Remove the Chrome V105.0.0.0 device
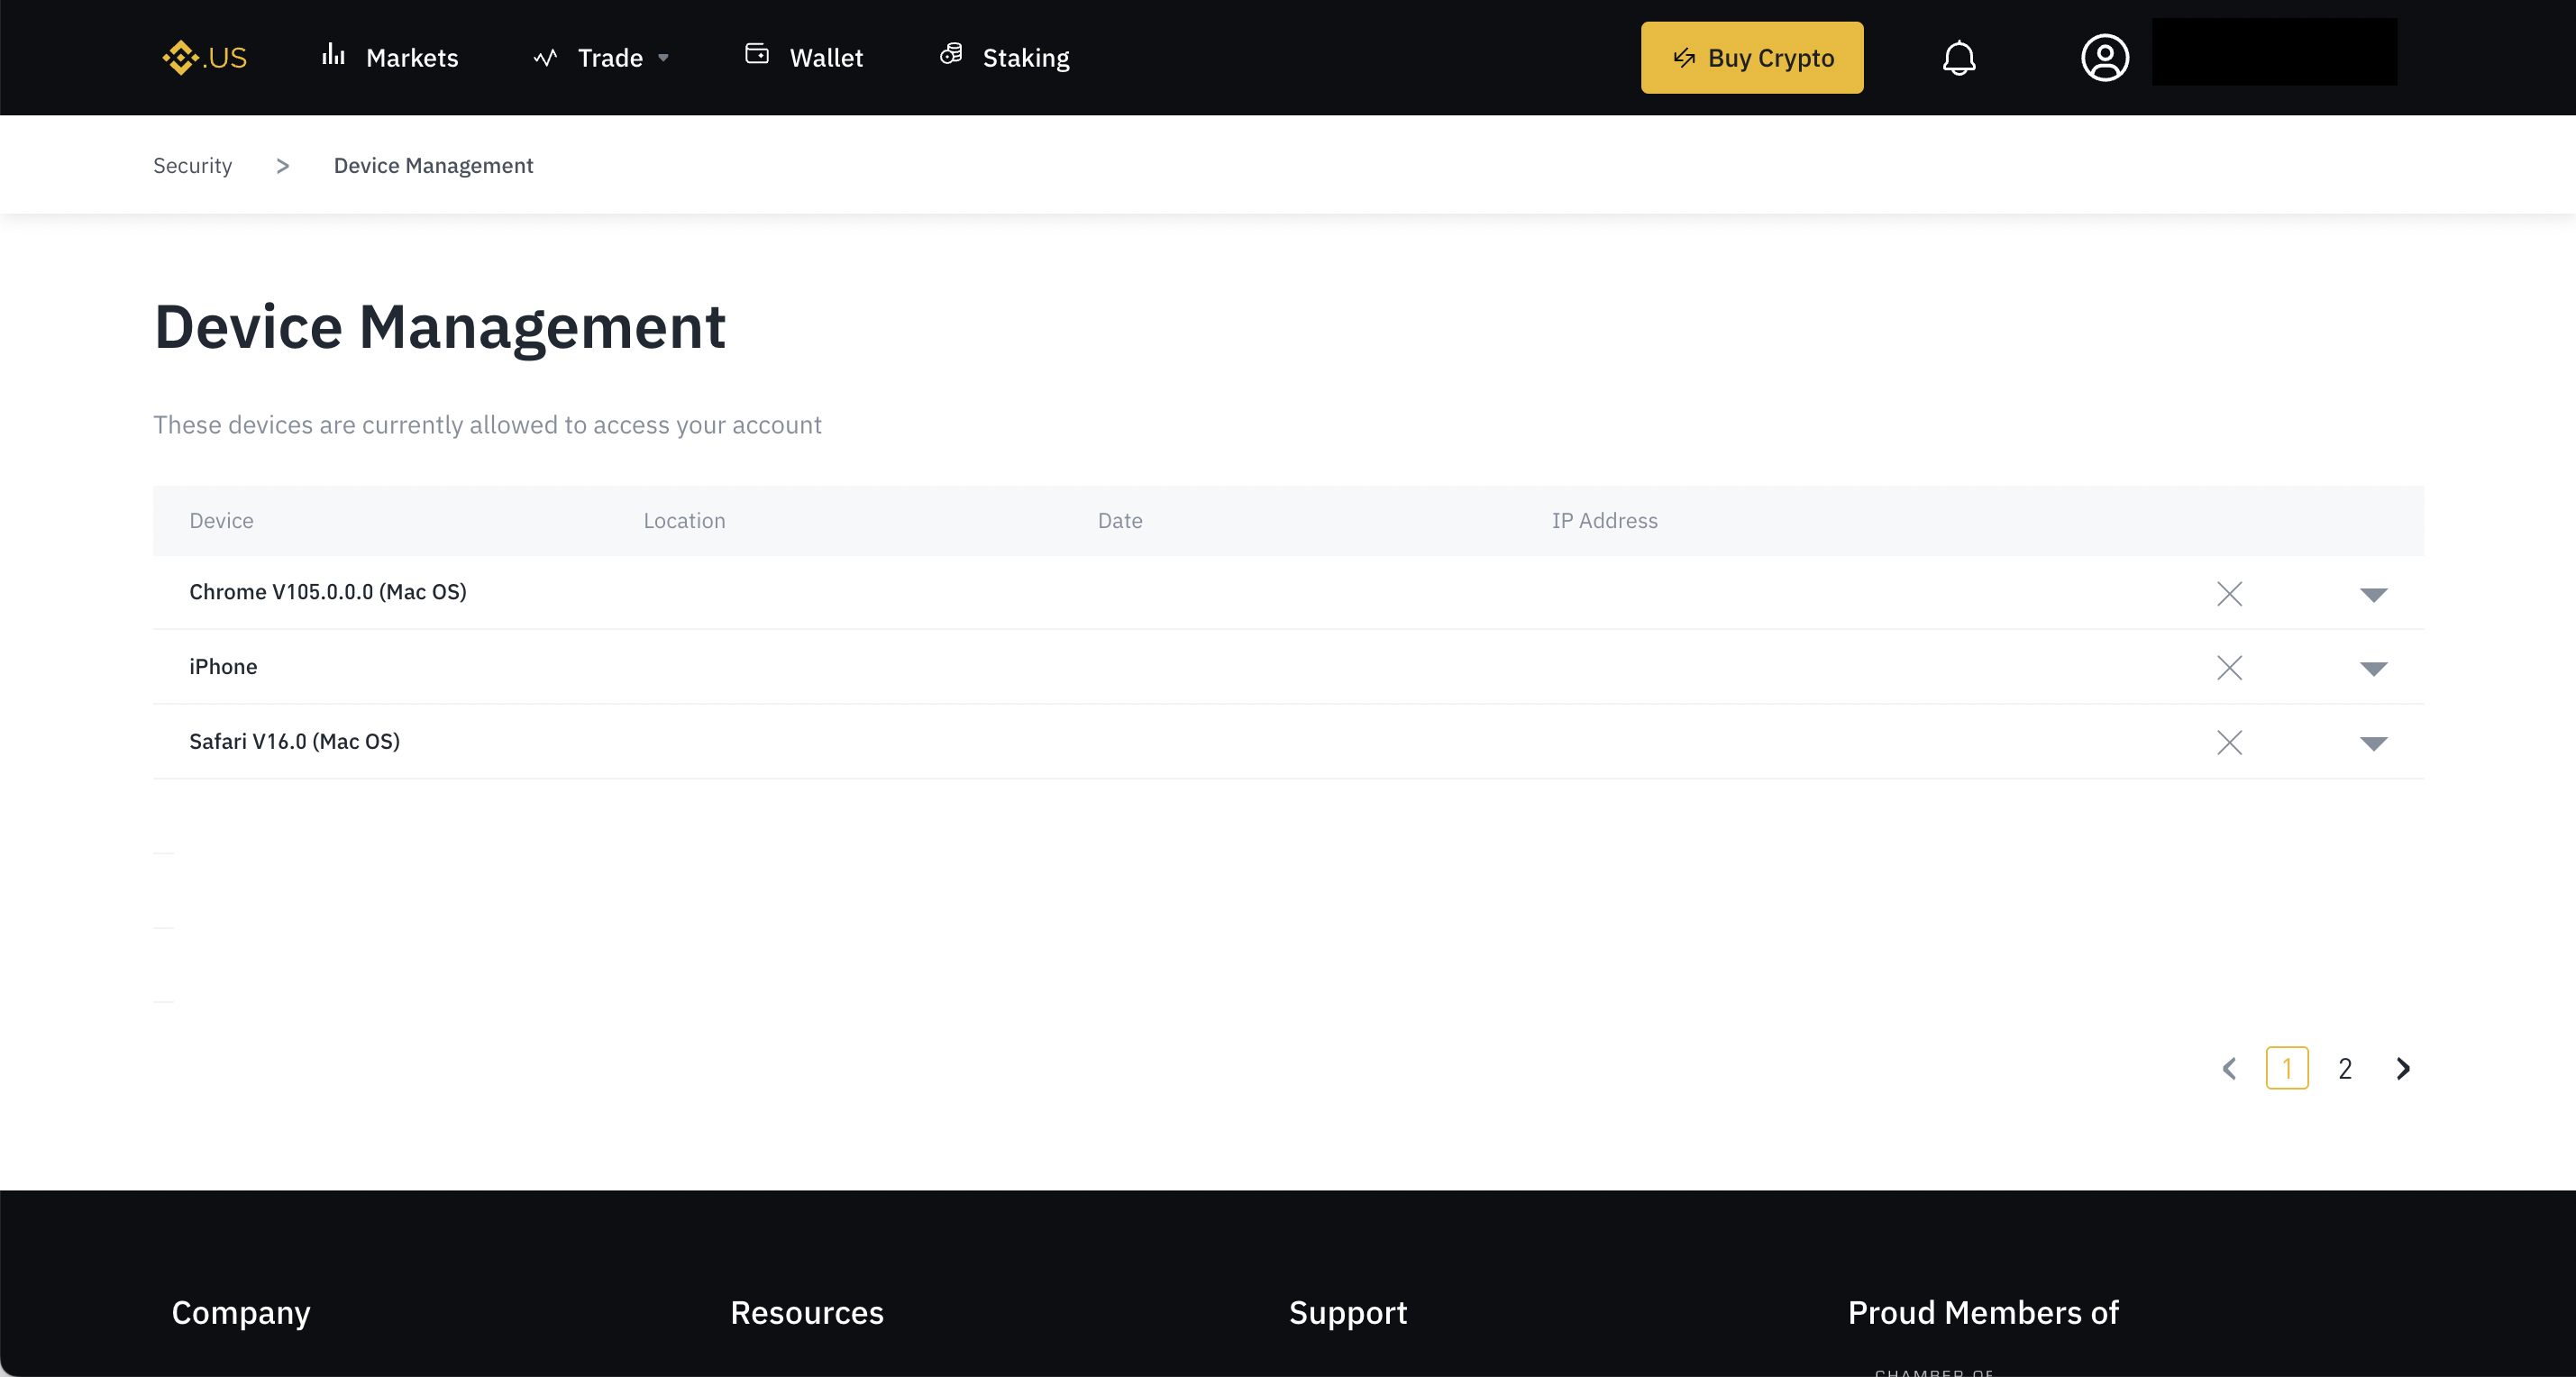The width and height of the screenshot is (2576, 1377). coord(2229,593)
